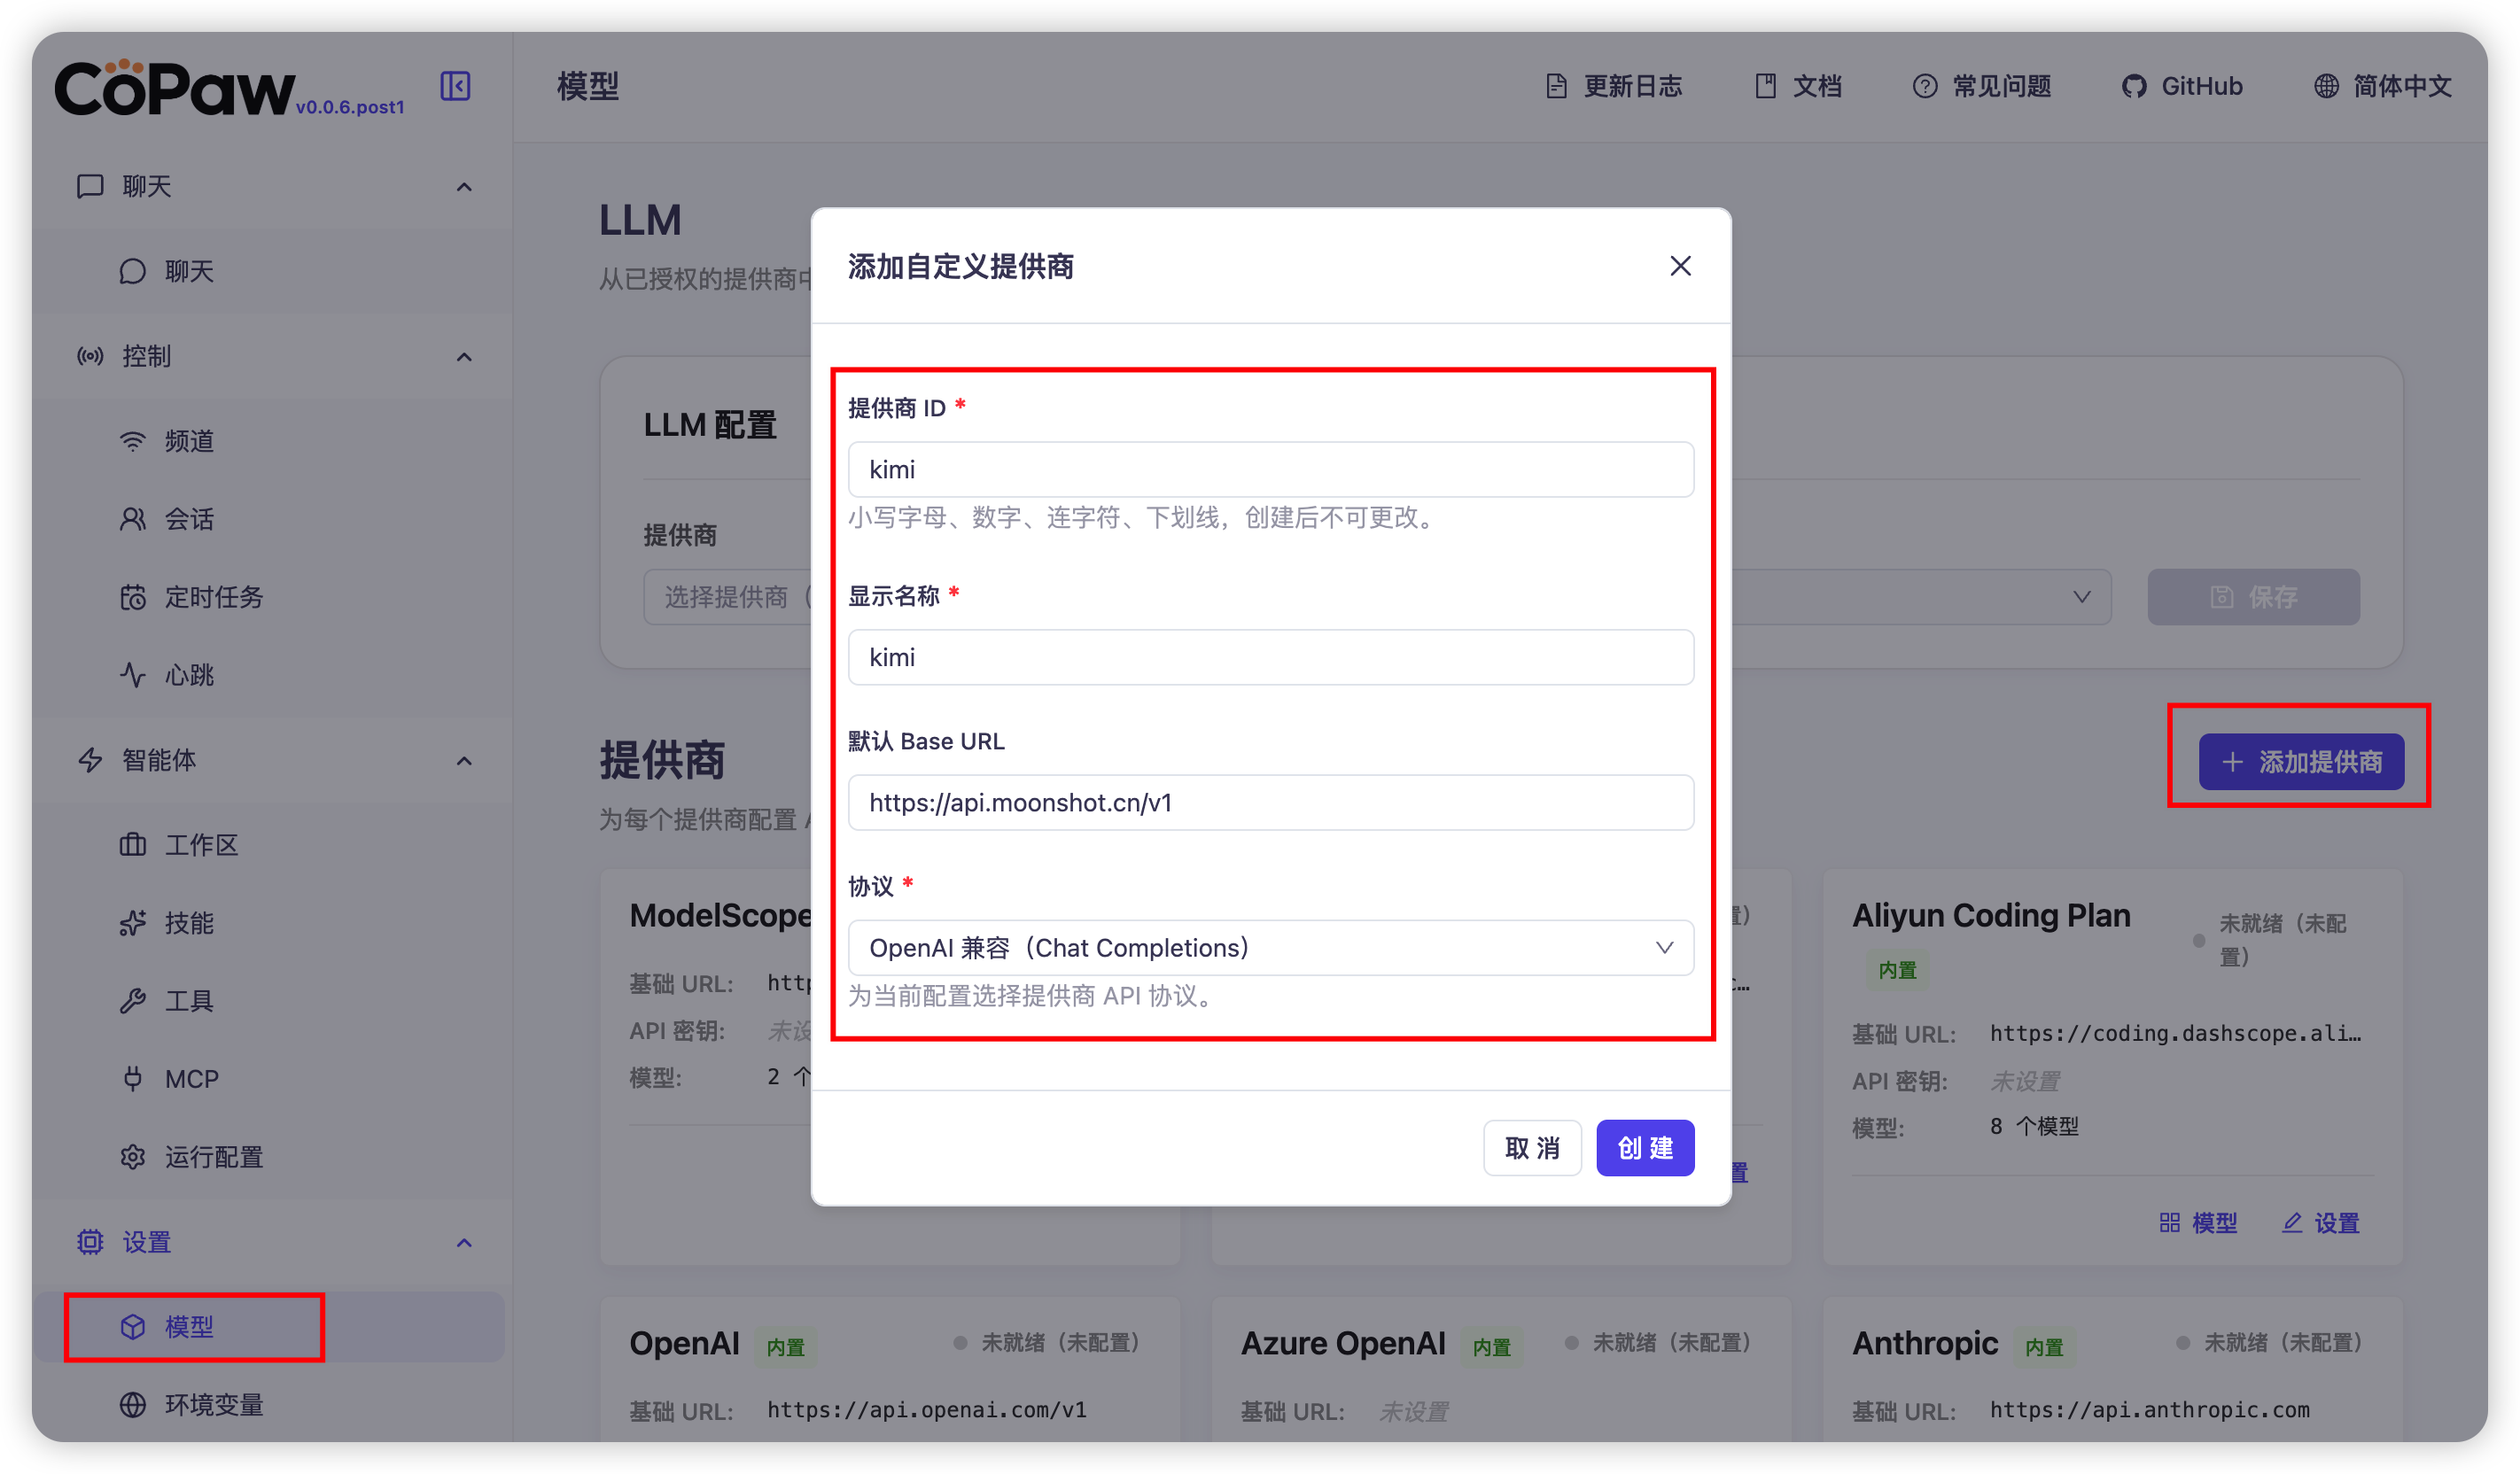Select 模型 in the settings menu
The width and height of the screenshot is (2520, 1474).
tap(188, 1326)
